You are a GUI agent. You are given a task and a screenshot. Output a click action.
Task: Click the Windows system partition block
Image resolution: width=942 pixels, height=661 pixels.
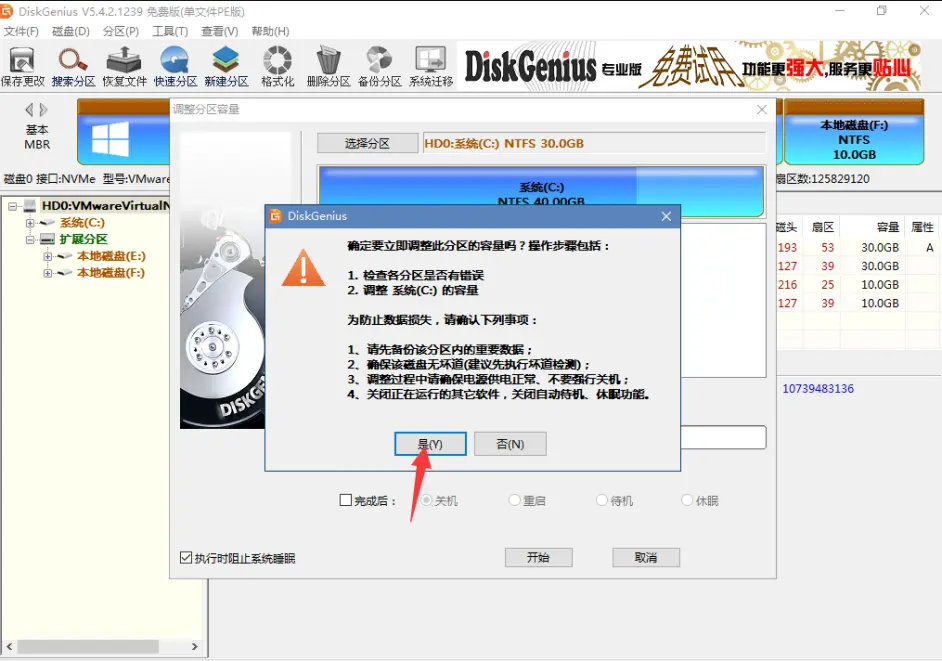click(x=123, y=132)
